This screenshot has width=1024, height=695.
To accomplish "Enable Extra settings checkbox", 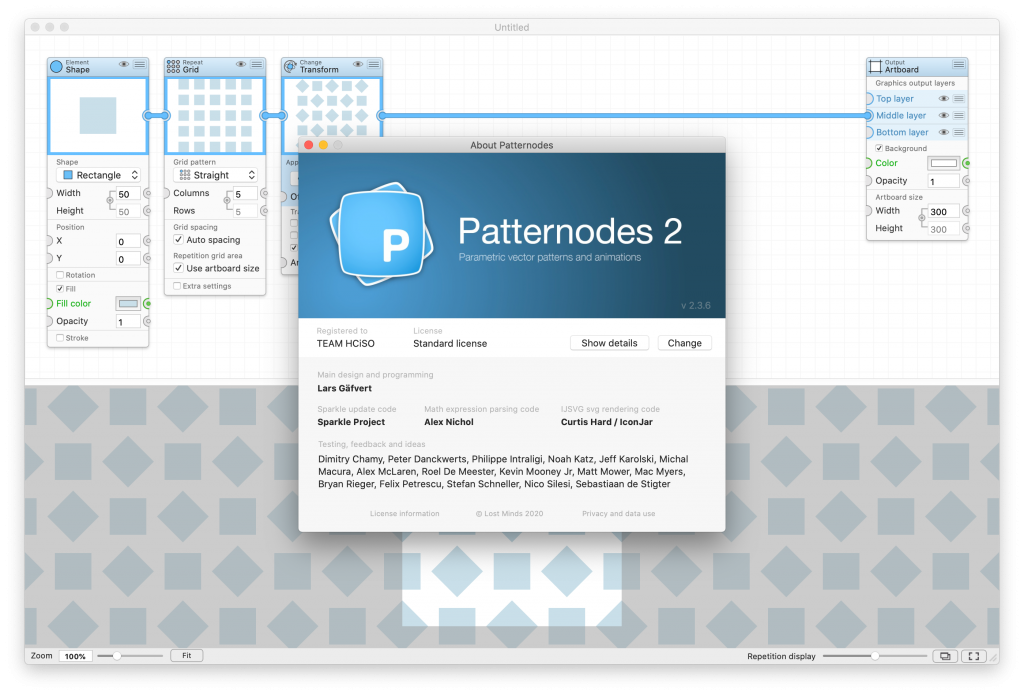I will (x=177, y=286).
